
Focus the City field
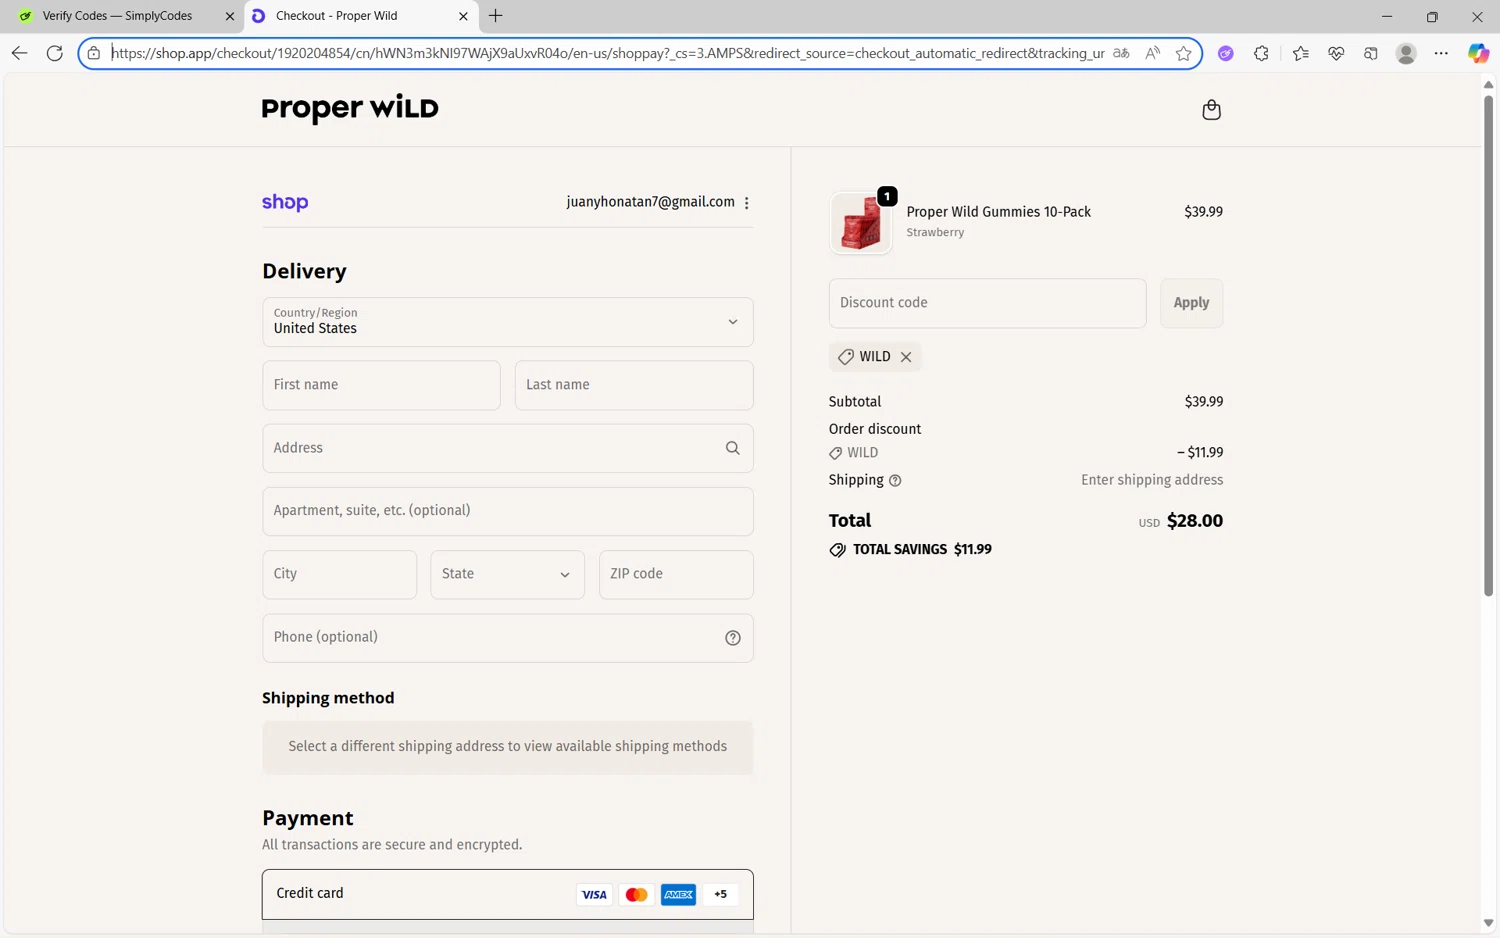coord(339,575)
